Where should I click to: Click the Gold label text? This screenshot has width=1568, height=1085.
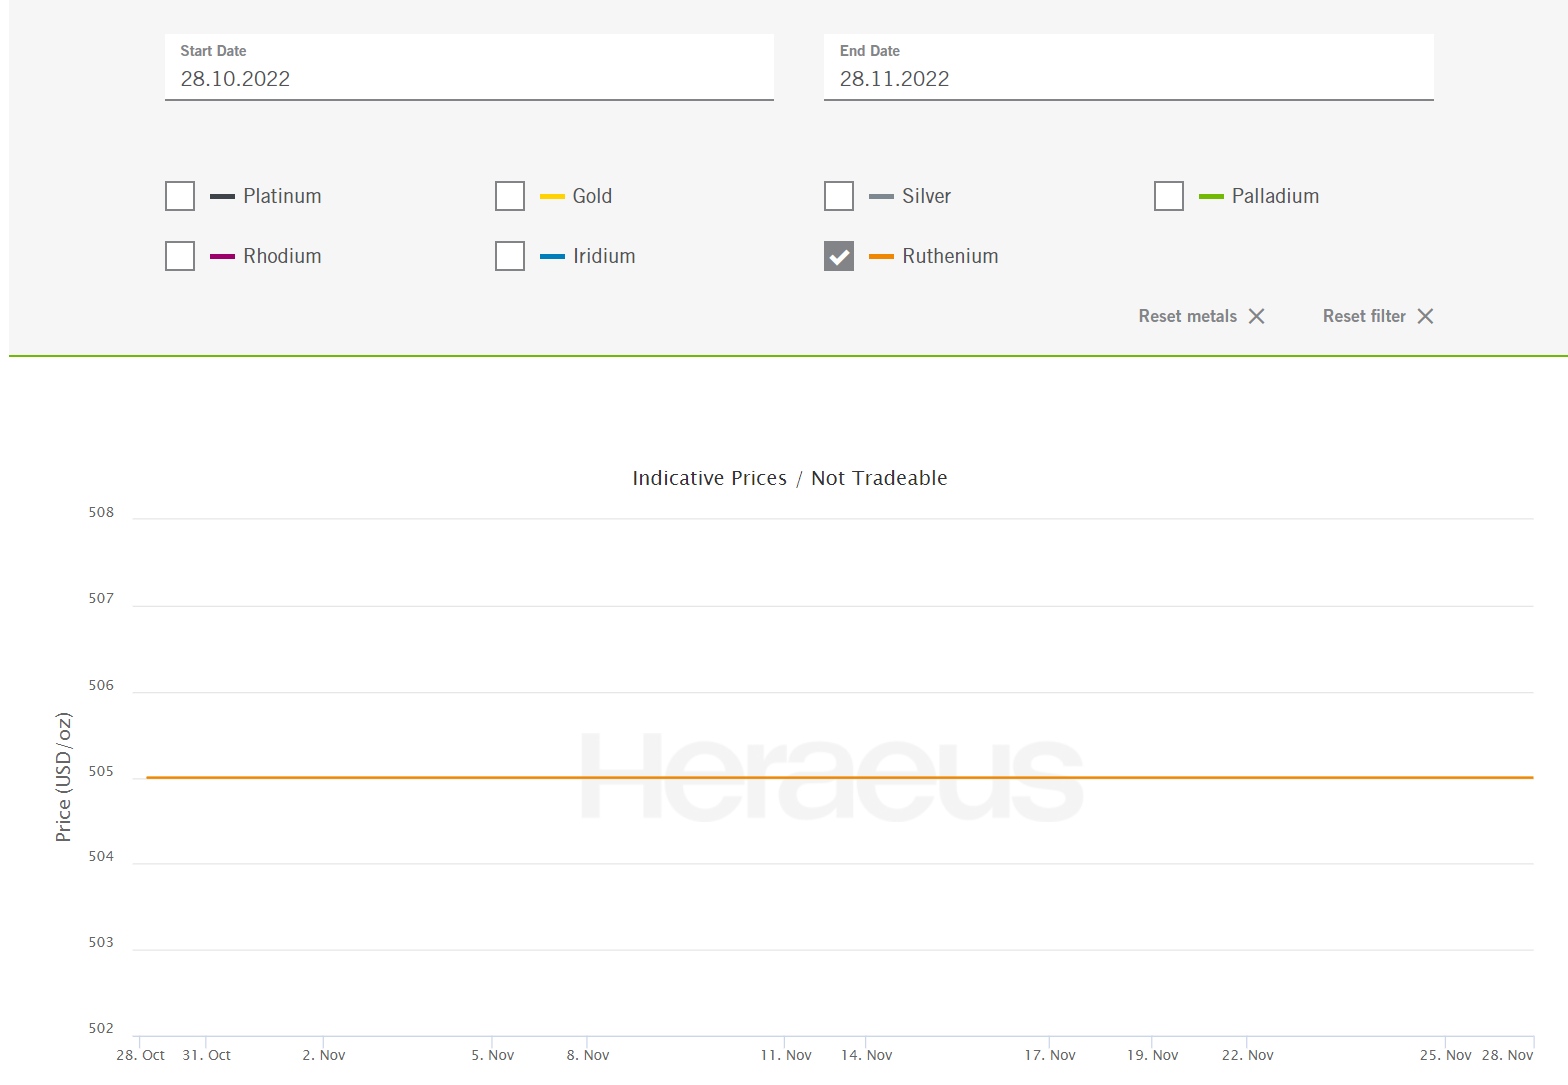(x=592, y=196)
